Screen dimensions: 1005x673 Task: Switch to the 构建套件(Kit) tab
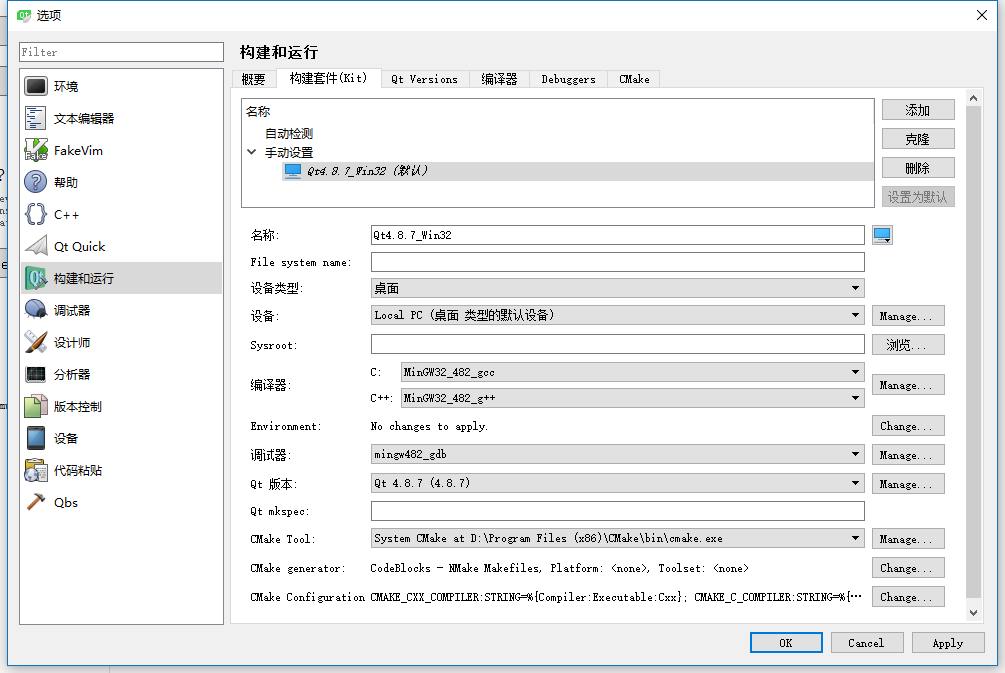pyautogui.click(x=329, y=78)
